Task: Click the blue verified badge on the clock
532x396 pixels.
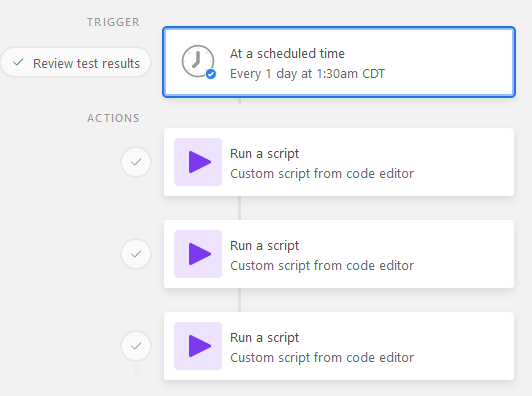Action: point(211,74)
